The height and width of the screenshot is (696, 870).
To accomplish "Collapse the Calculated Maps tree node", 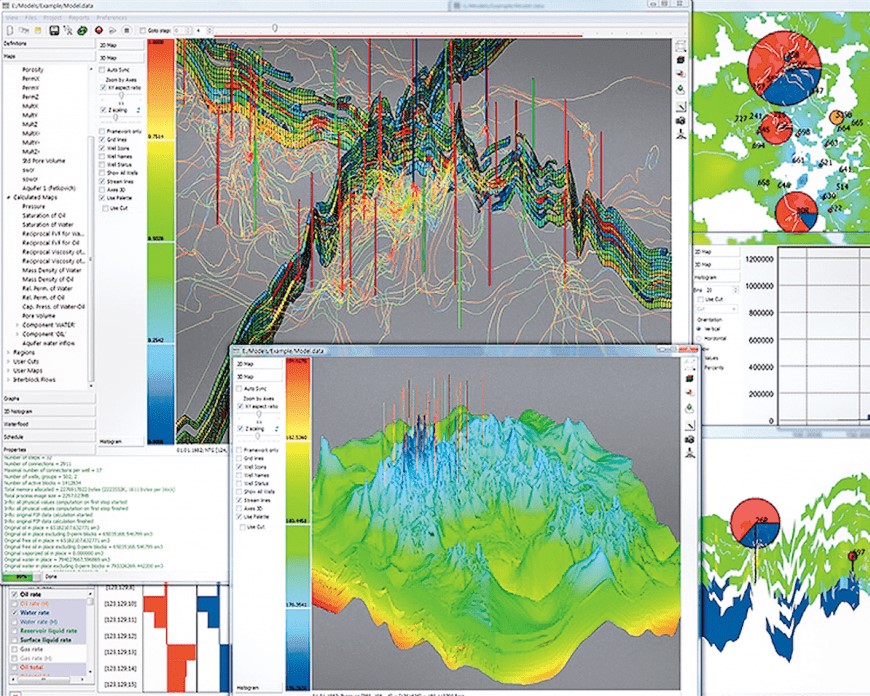I will tap(9, 199).
